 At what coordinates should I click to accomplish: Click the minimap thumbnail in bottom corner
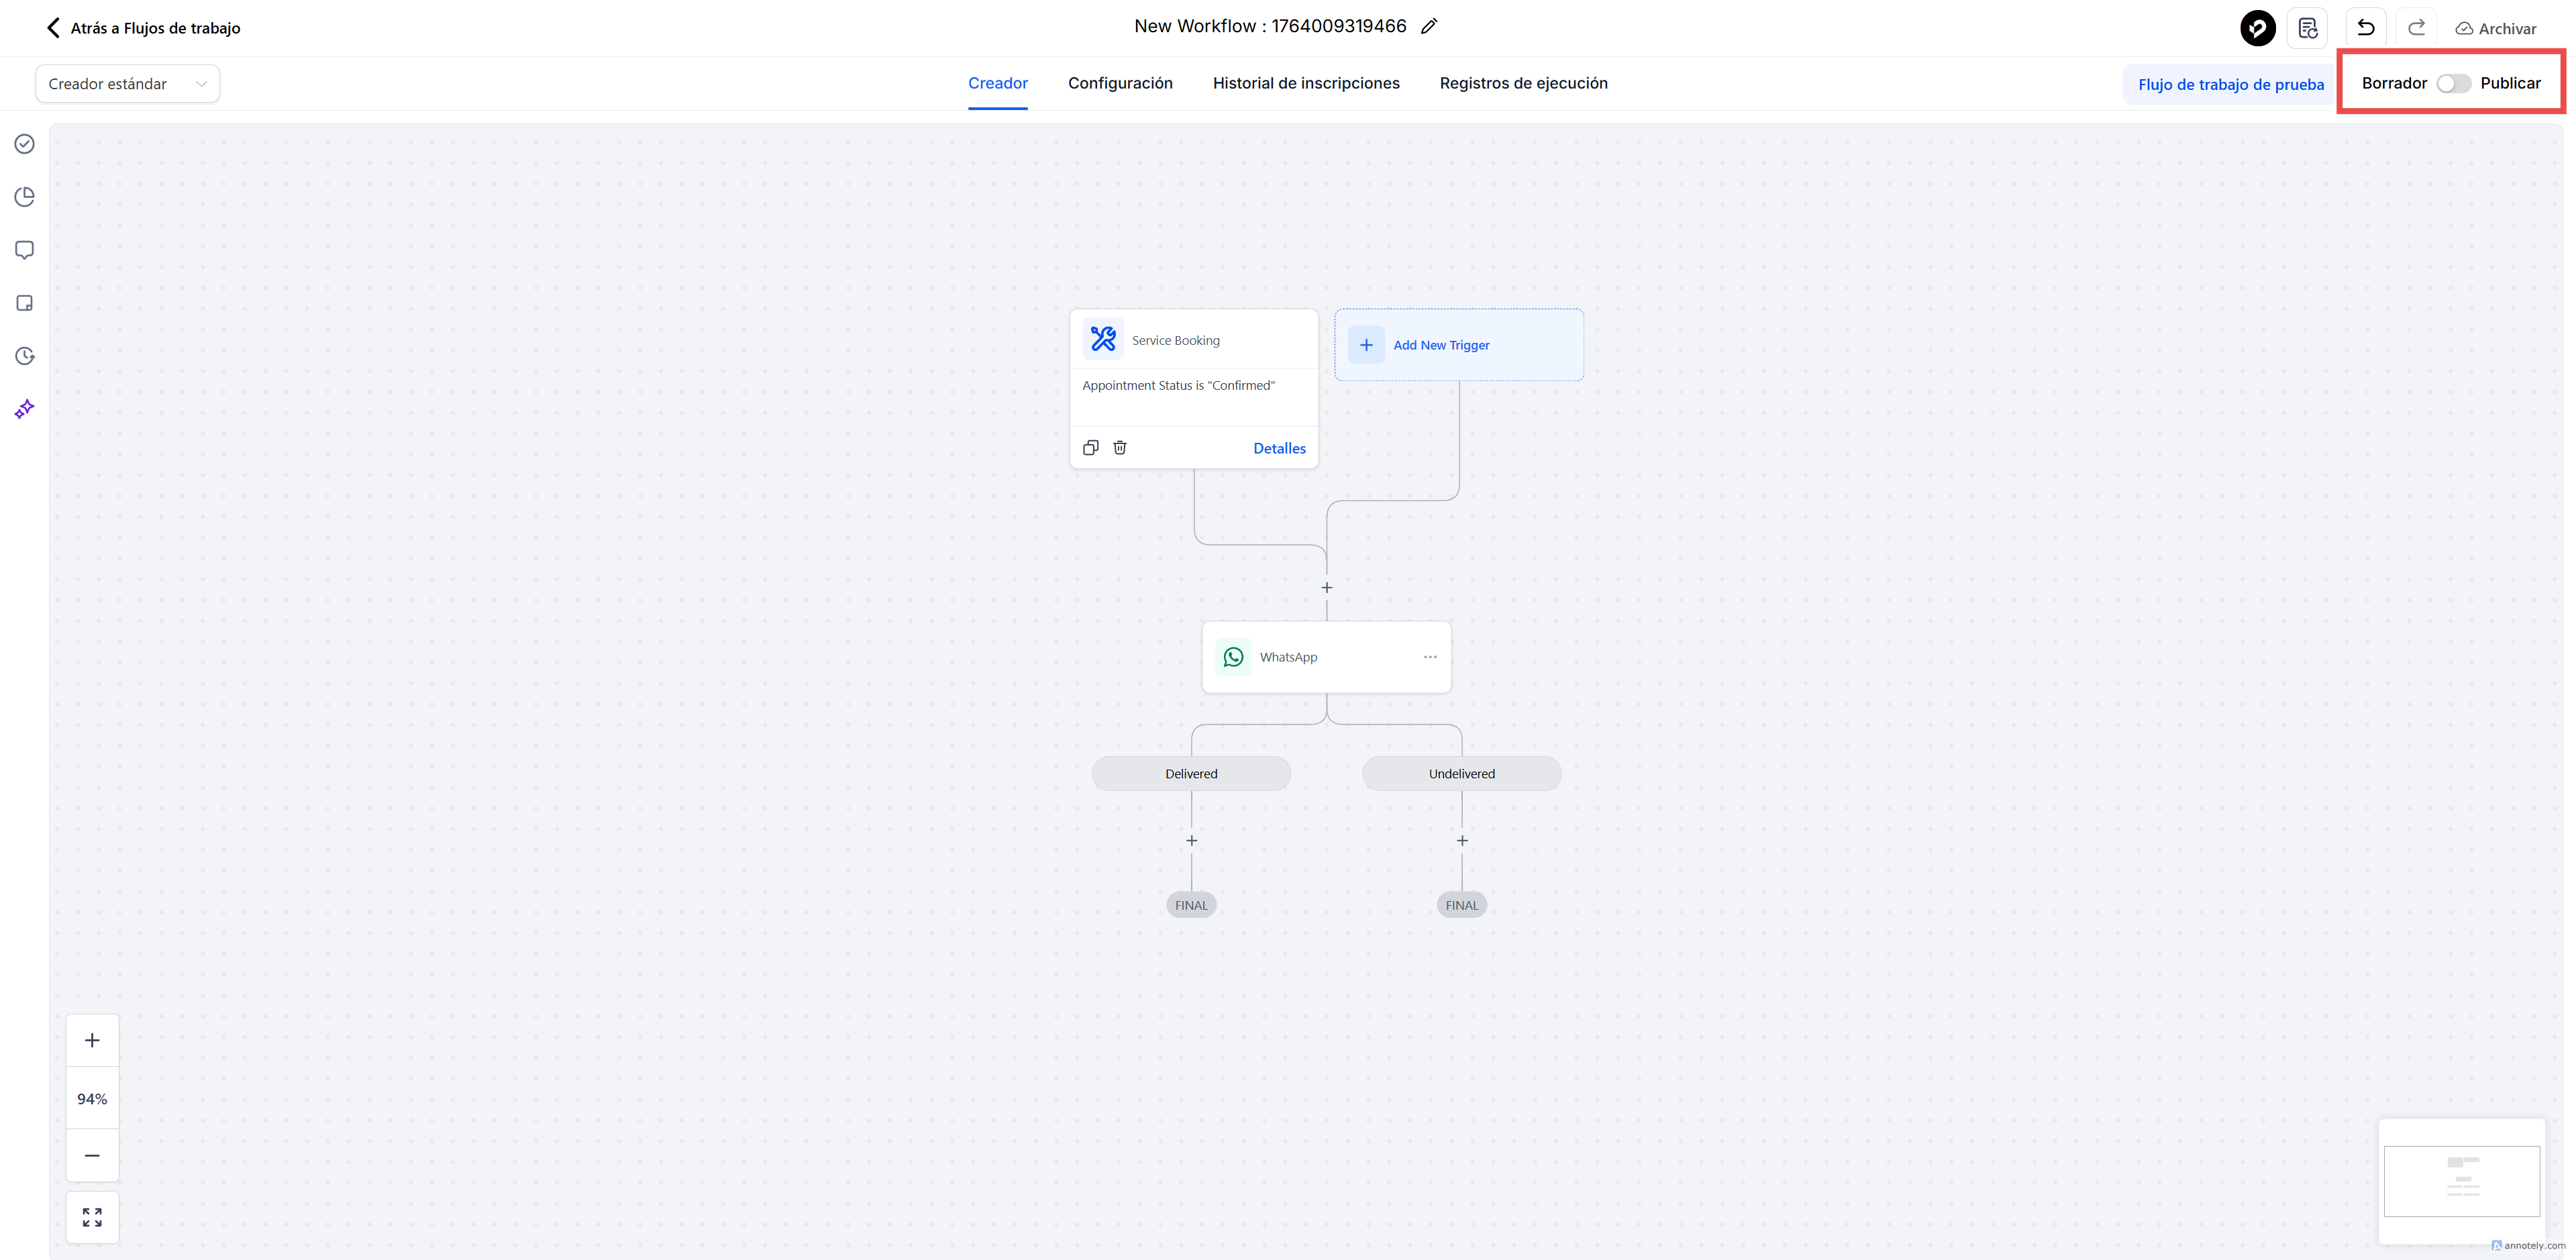click(2461, 1181)
